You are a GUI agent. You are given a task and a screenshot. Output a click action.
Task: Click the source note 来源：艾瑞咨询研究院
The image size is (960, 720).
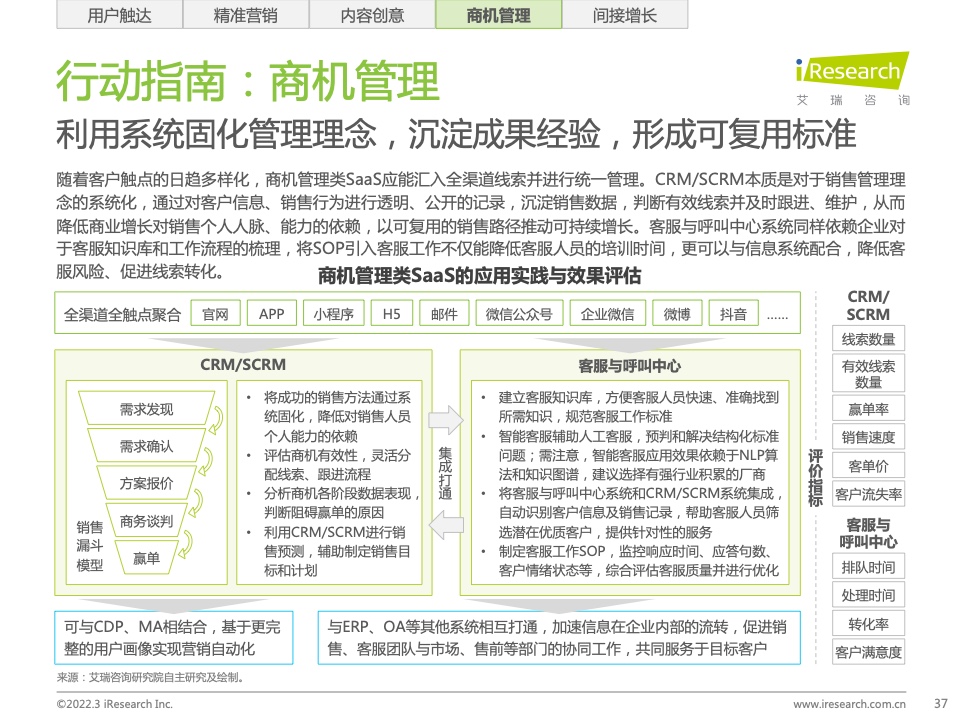point(152,677)
